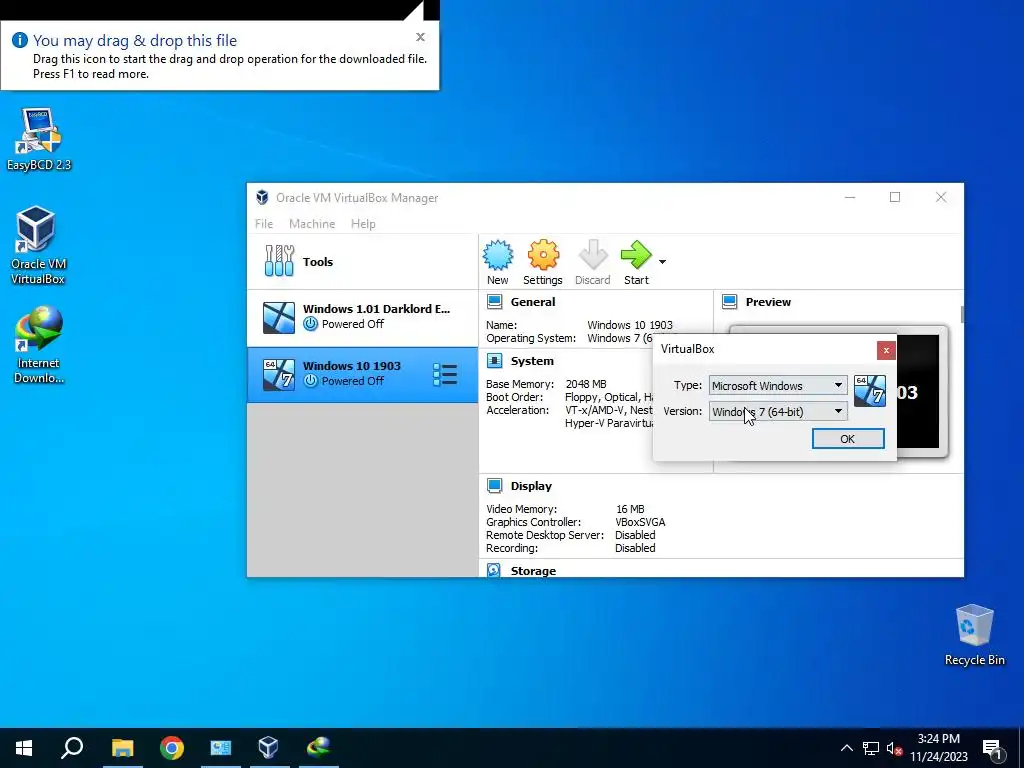Open the Windows Start menu
This screenshot has width=1024, height=768.
[x=24, y=748]
